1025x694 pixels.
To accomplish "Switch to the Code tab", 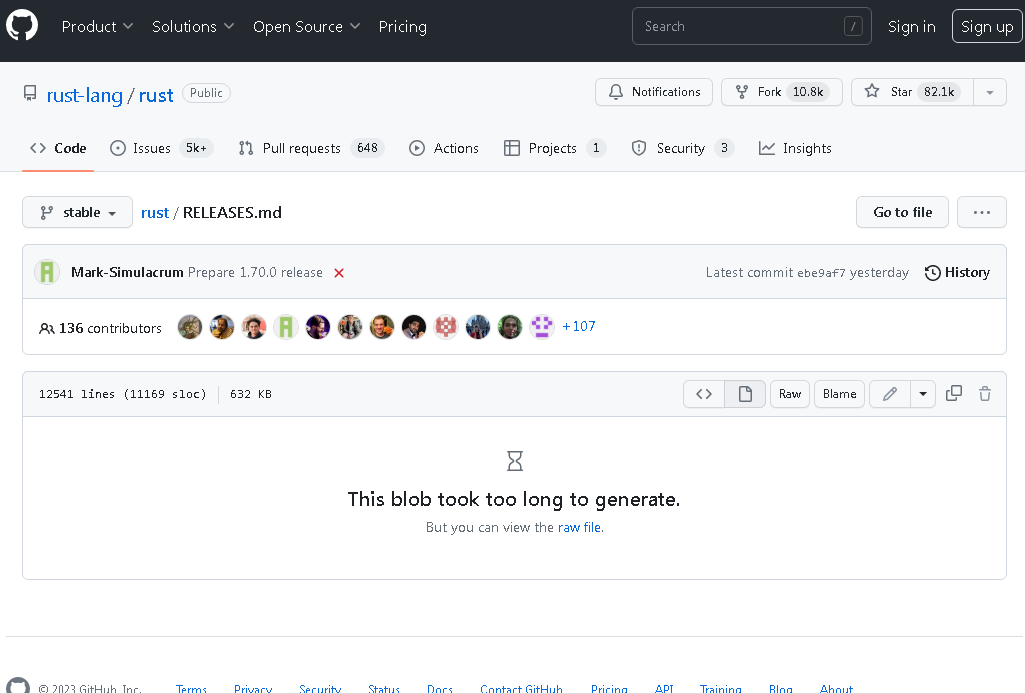I will pyautogui.click(x=58, y=148).
